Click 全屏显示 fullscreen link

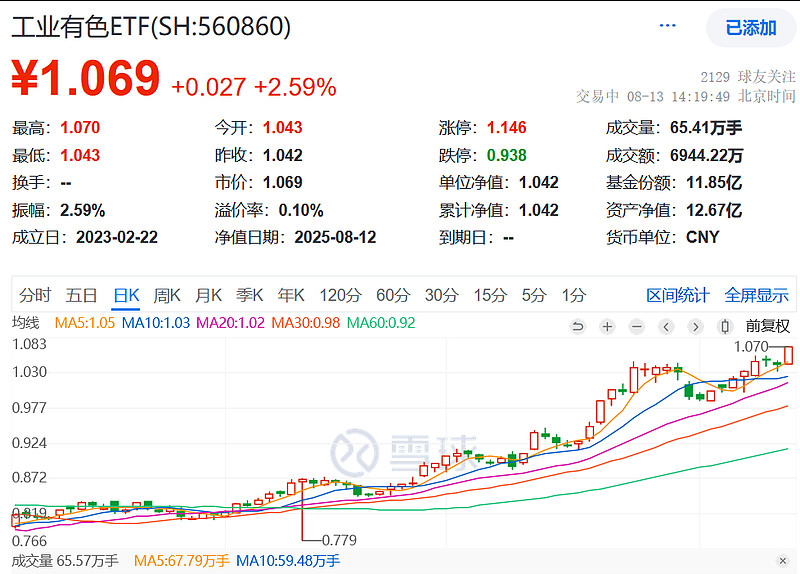pos(756,295)
